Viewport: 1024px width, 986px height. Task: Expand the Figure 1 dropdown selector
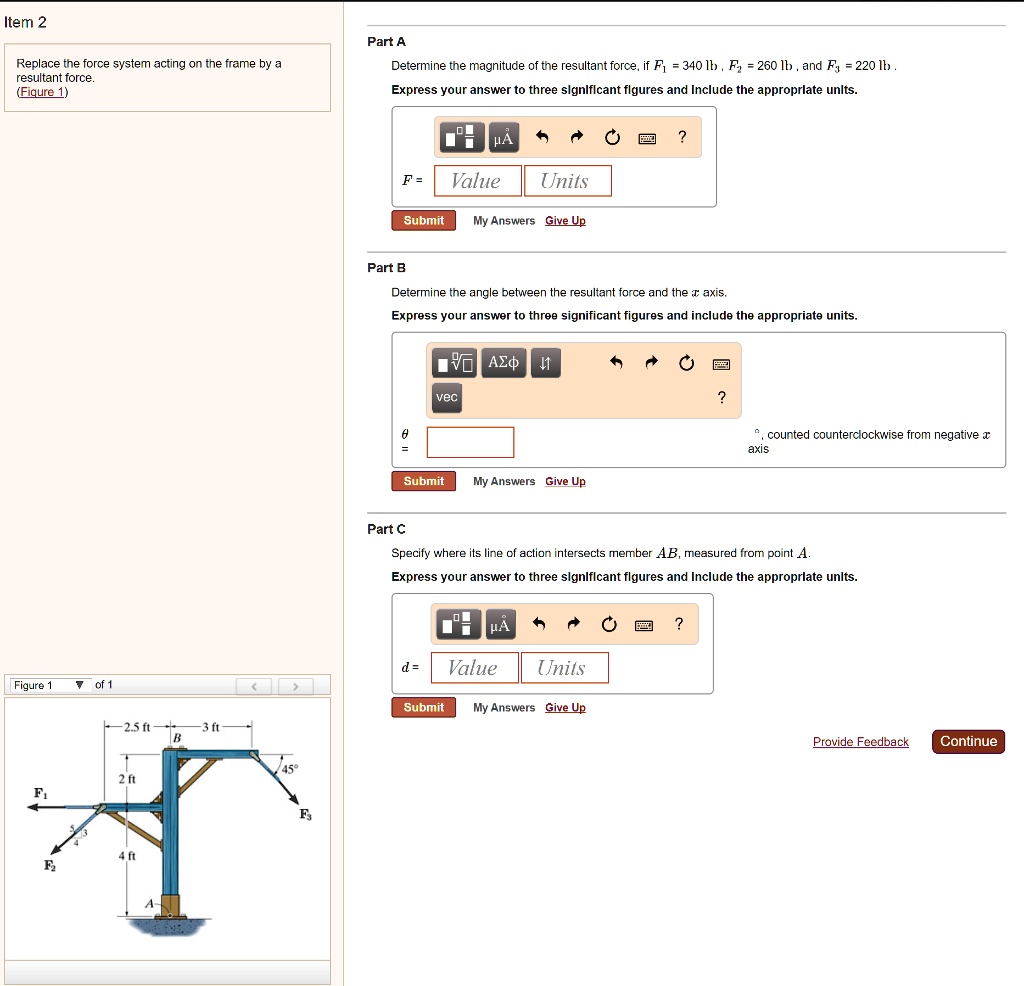[x=50, y=685]
